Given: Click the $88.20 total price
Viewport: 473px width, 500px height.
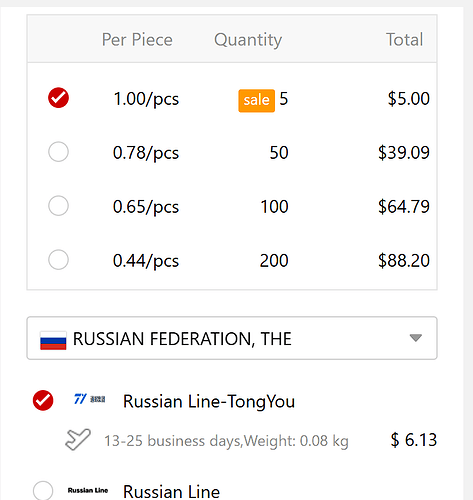Looking at the screenshot, I should [404, 260].
